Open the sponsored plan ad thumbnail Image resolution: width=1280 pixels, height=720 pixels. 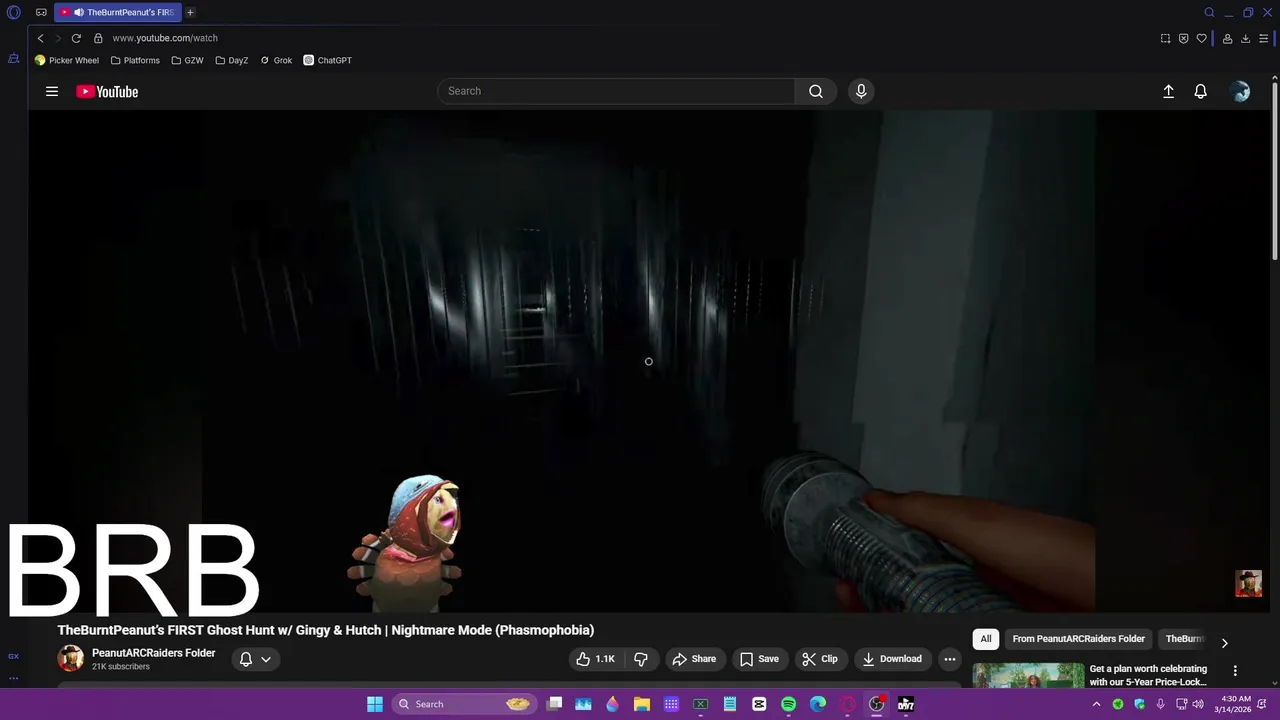point(1028,676)
